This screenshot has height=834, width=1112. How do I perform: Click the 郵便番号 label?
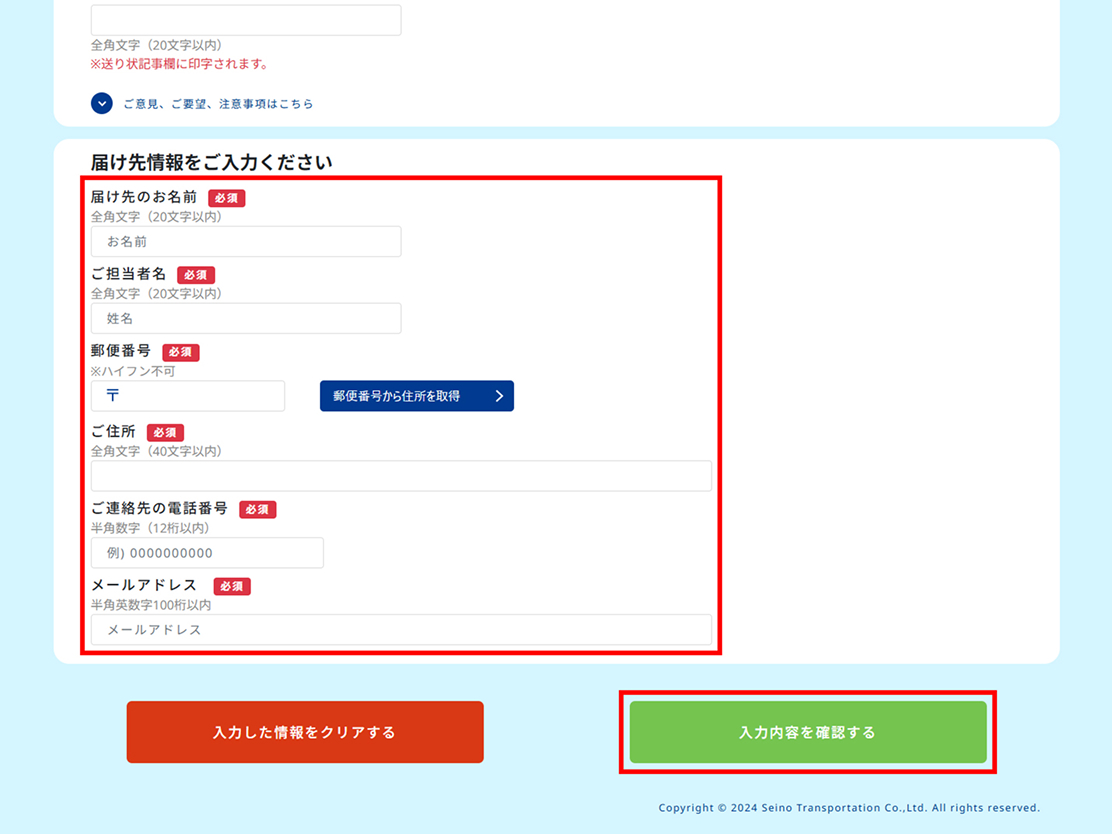121,351
